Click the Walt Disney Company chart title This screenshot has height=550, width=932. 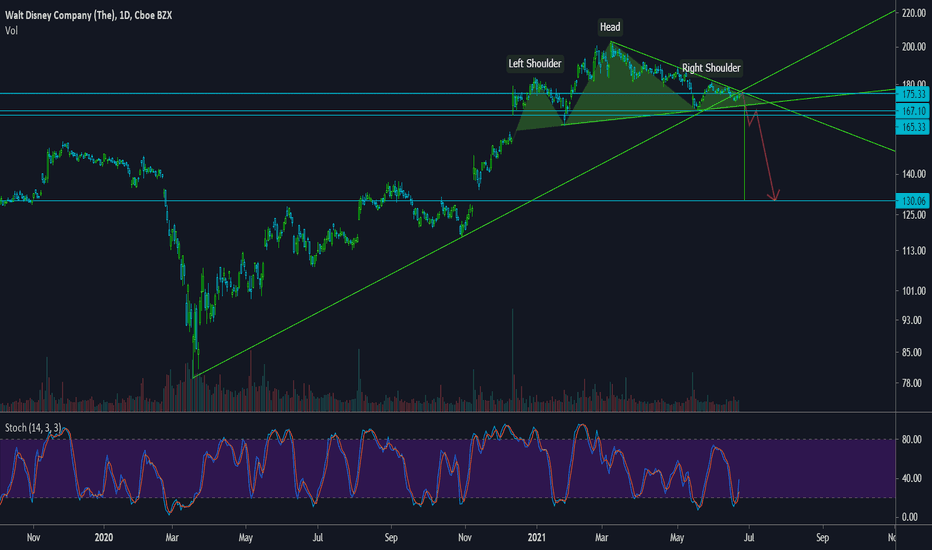pyautogui.click(x=89, y=15)
